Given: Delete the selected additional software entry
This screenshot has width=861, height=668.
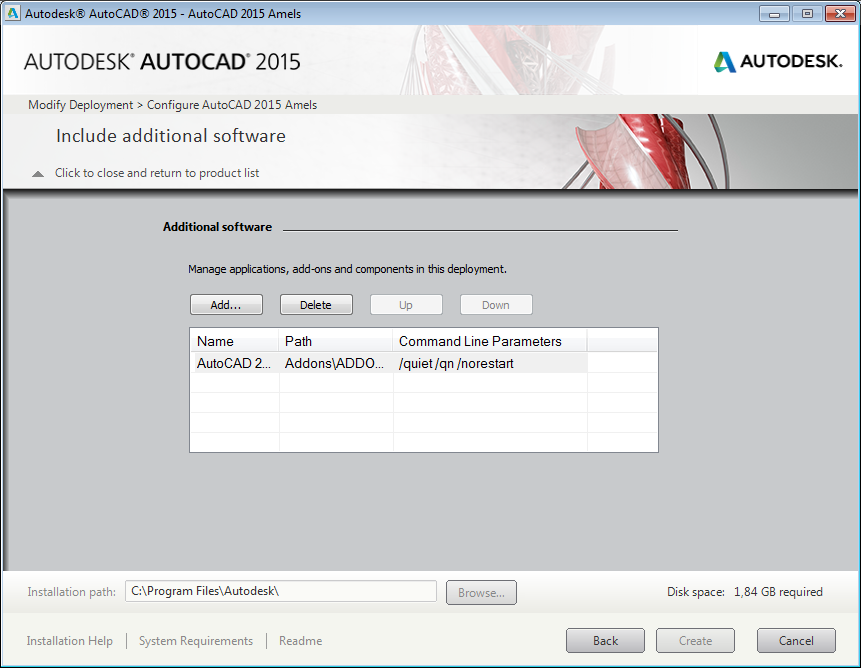Looking at the screenshot, I should tap(316, 305).
